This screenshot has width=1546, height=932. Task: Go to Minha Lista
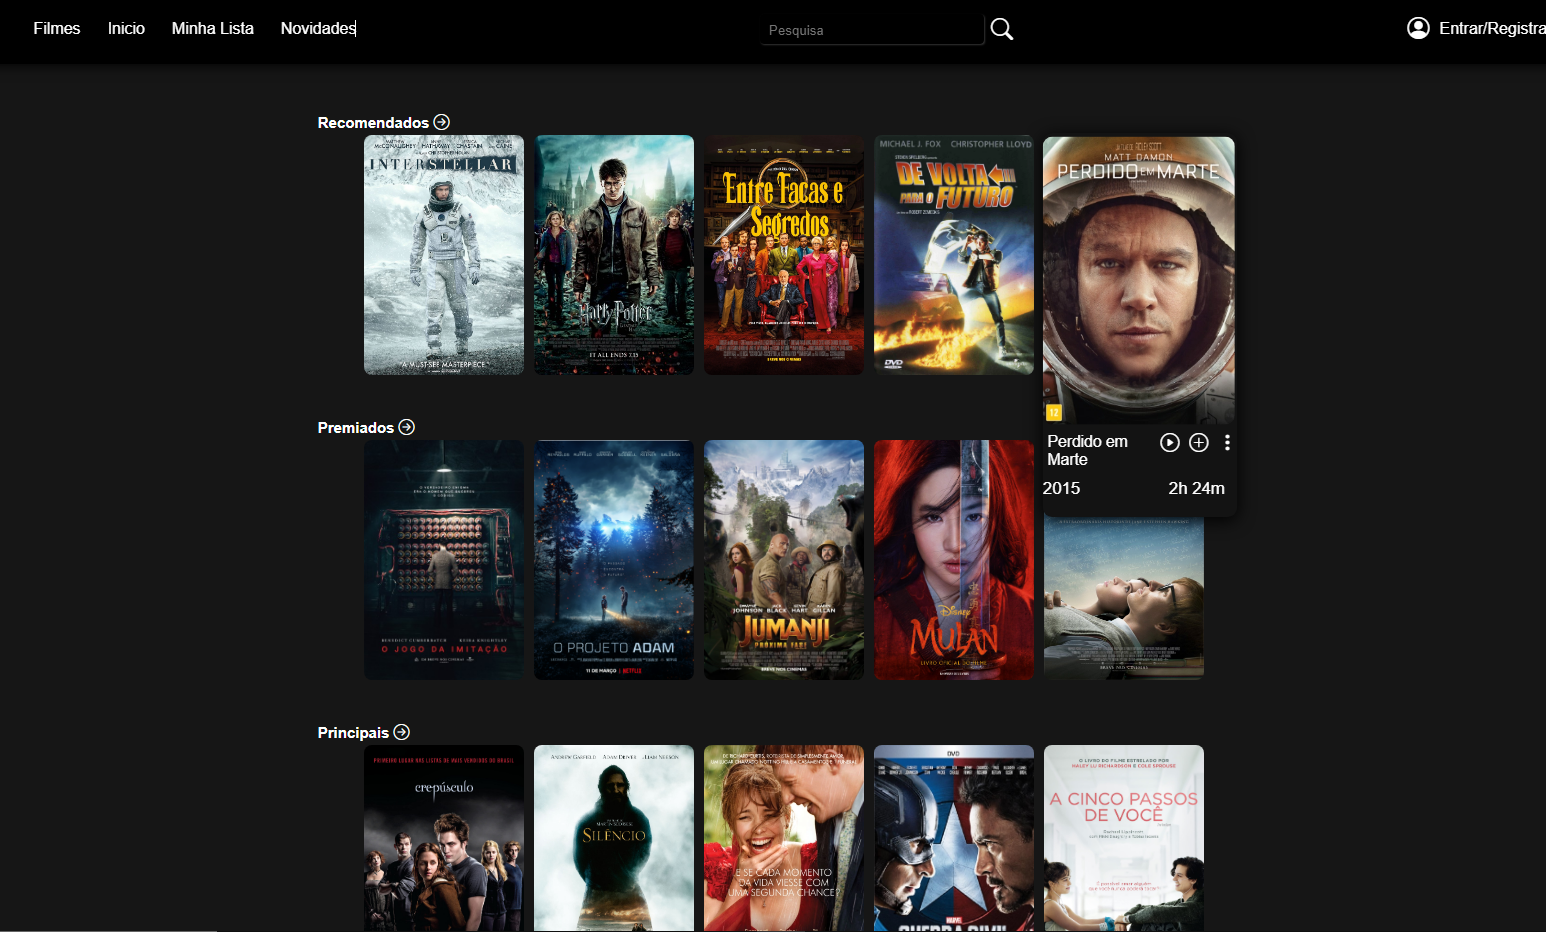click(x=212, y=28)
